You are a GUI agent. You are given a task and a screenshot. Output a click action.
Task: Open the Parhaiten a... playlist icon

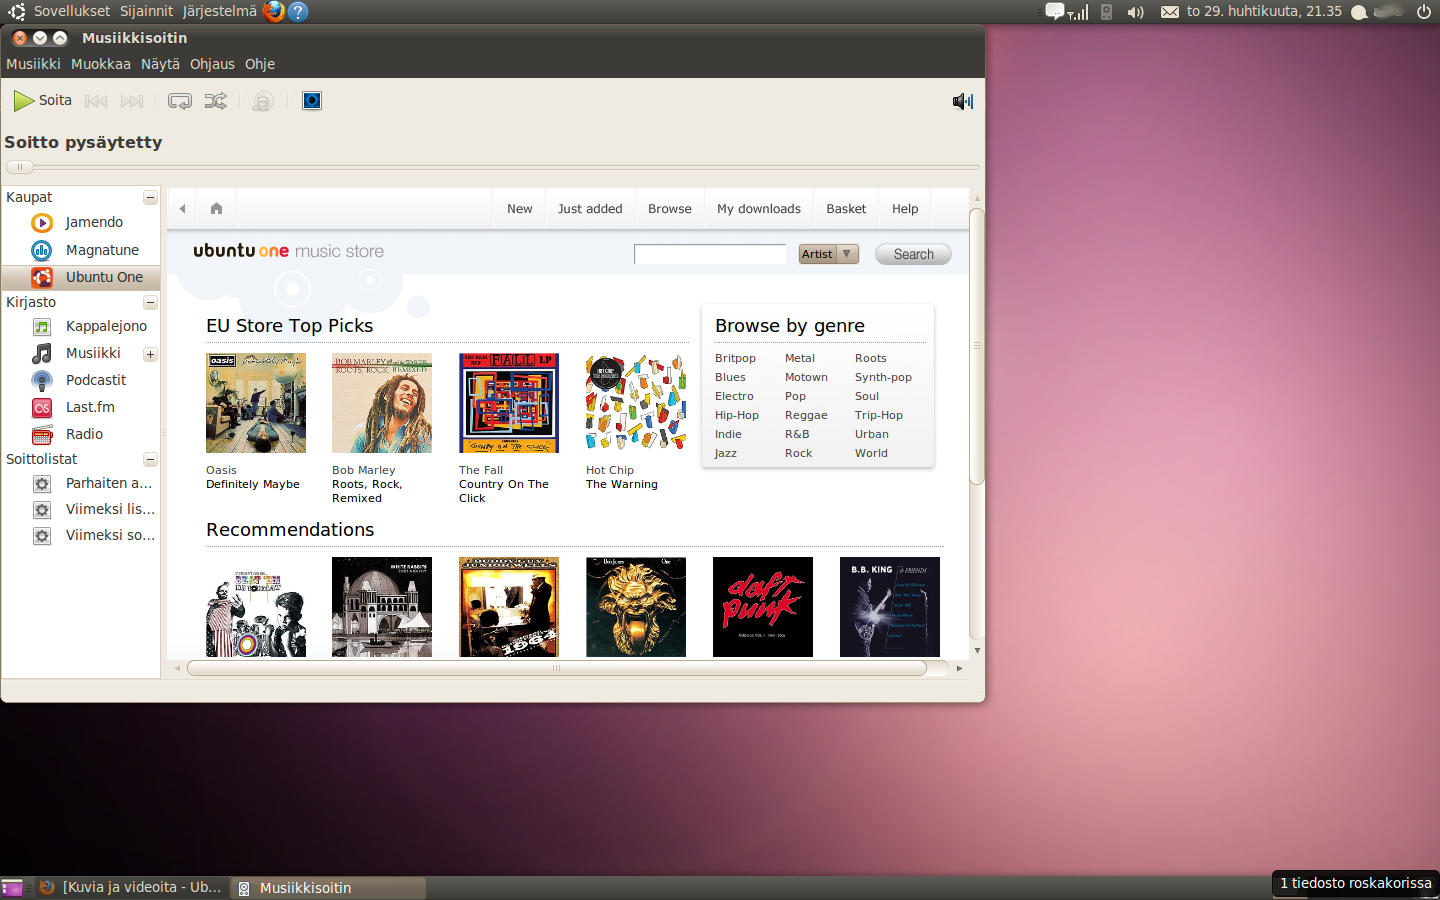42,484
